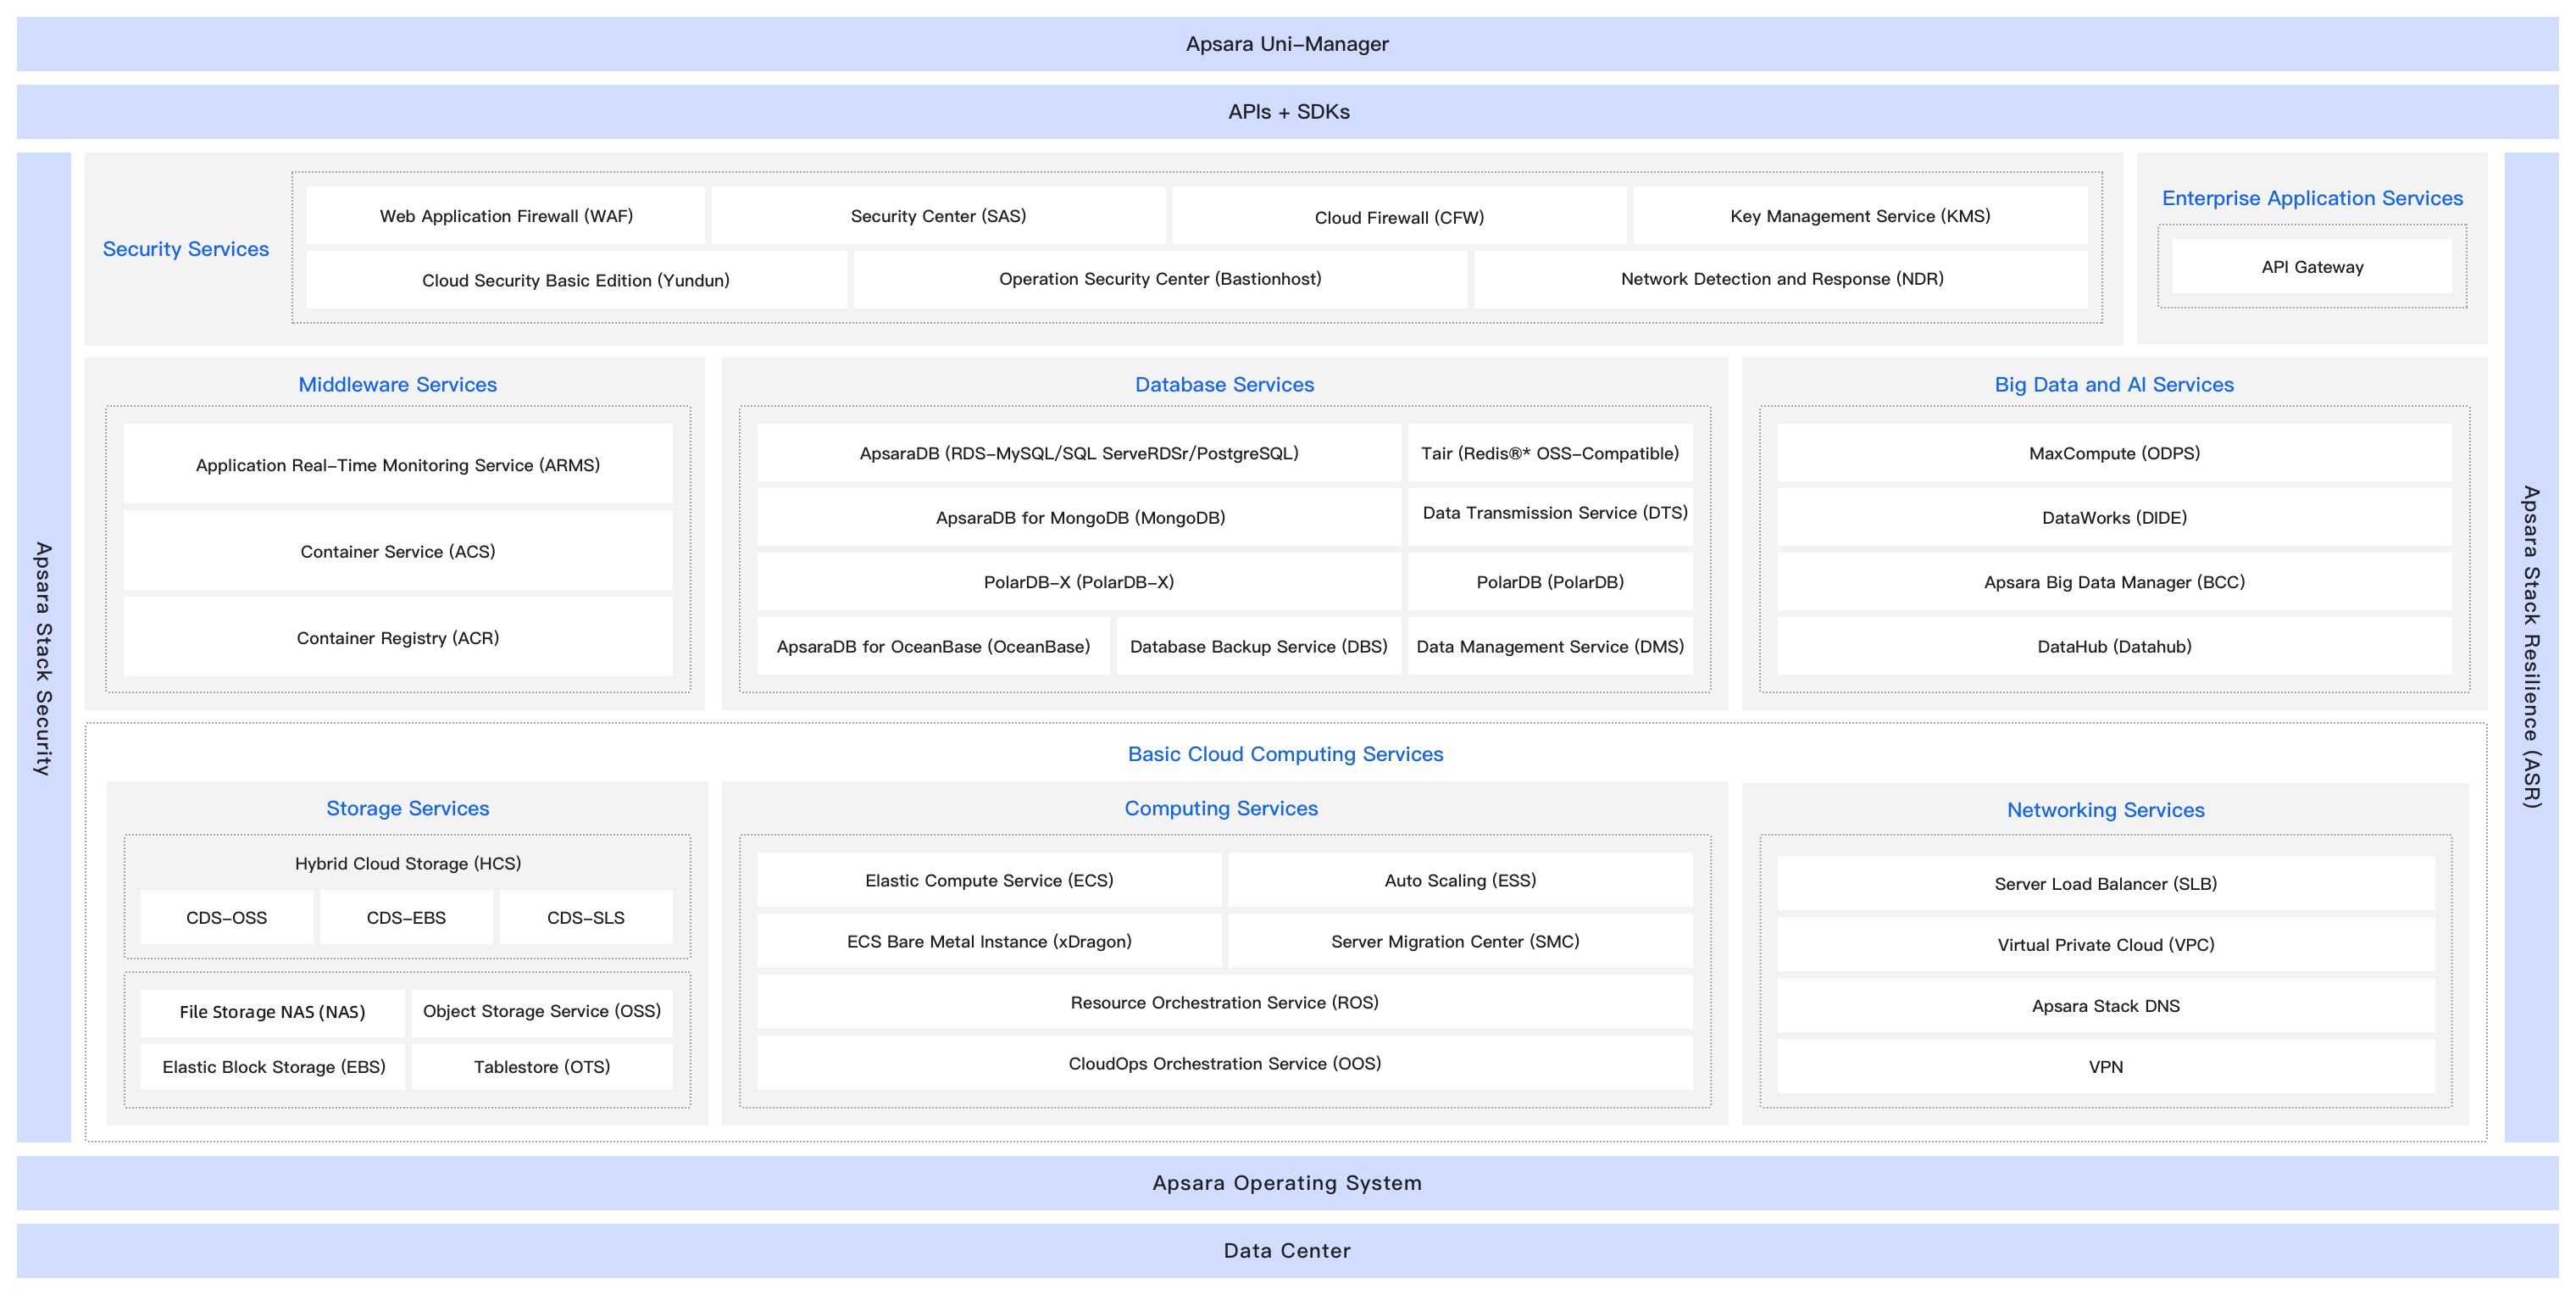Open Security Center (SAS) box

tap(938, 216)
